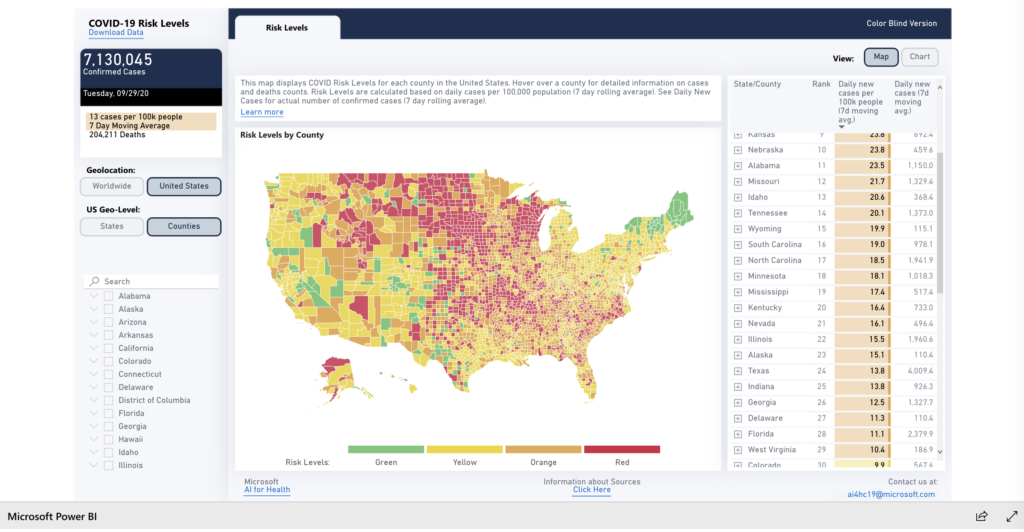This screenshot has width=1024, height=532.
Task: Click the Red risk level legend swatch
Action: click(x=622, y=450)
